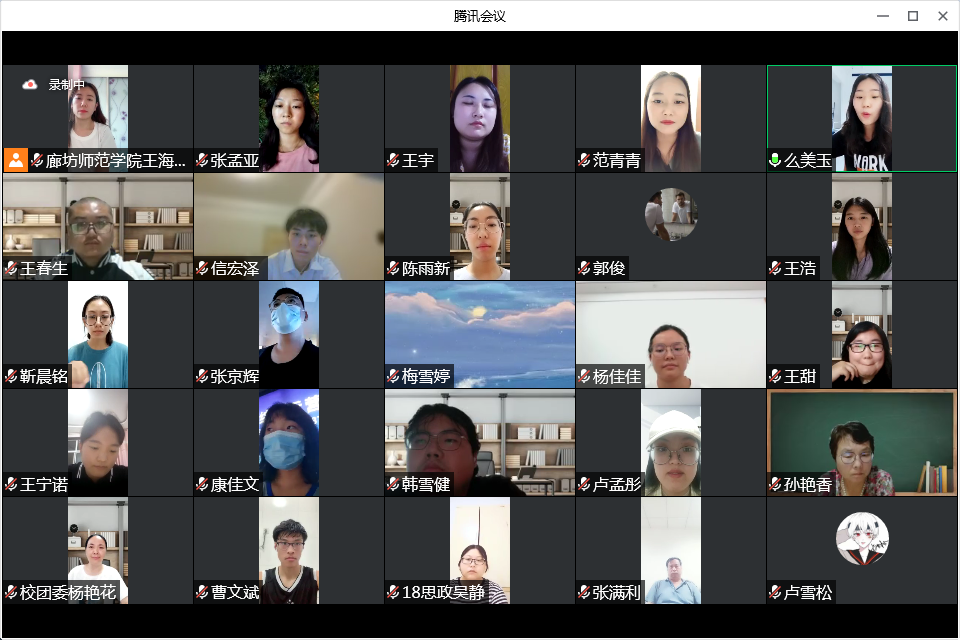
Task: Select 范青青's video thumbnail
Action: (x=671, y=118)
